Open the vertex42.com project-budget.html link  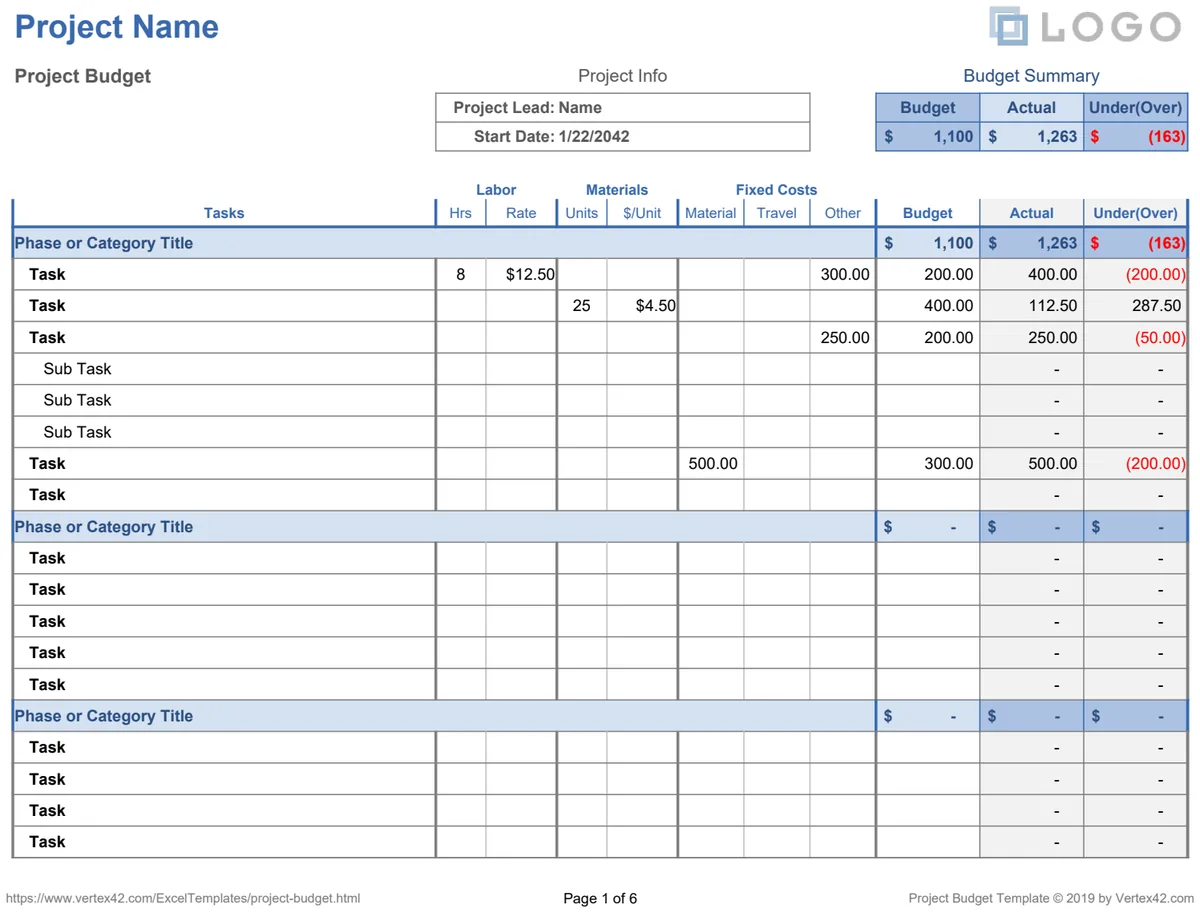[183, 898]
